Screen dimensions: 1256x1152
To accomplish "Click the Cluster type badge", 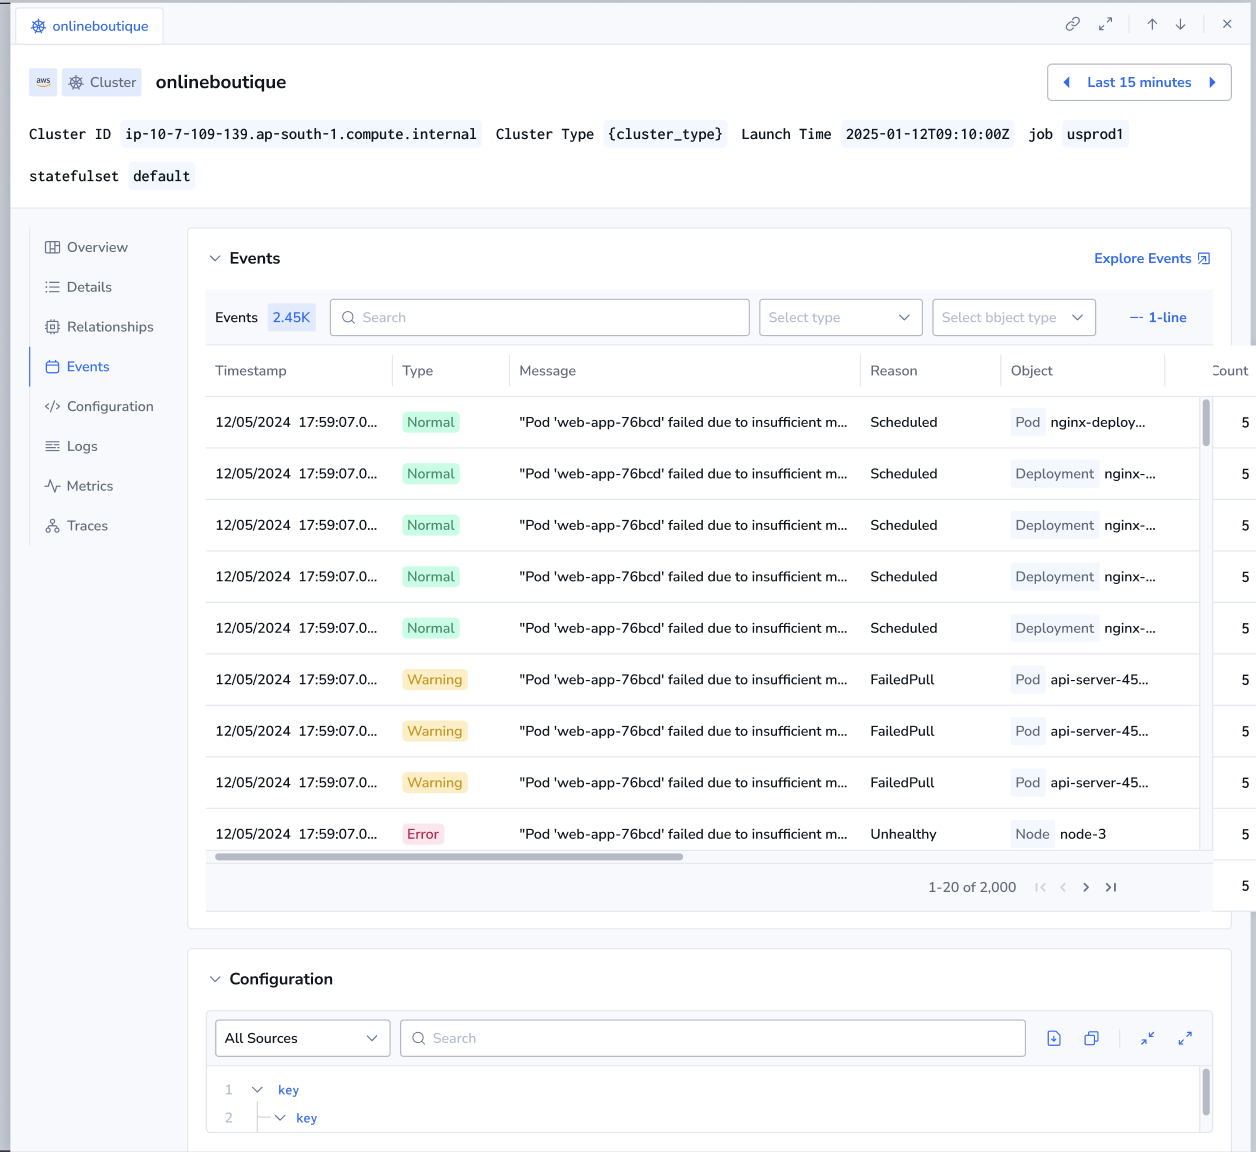I will [102, 82].
